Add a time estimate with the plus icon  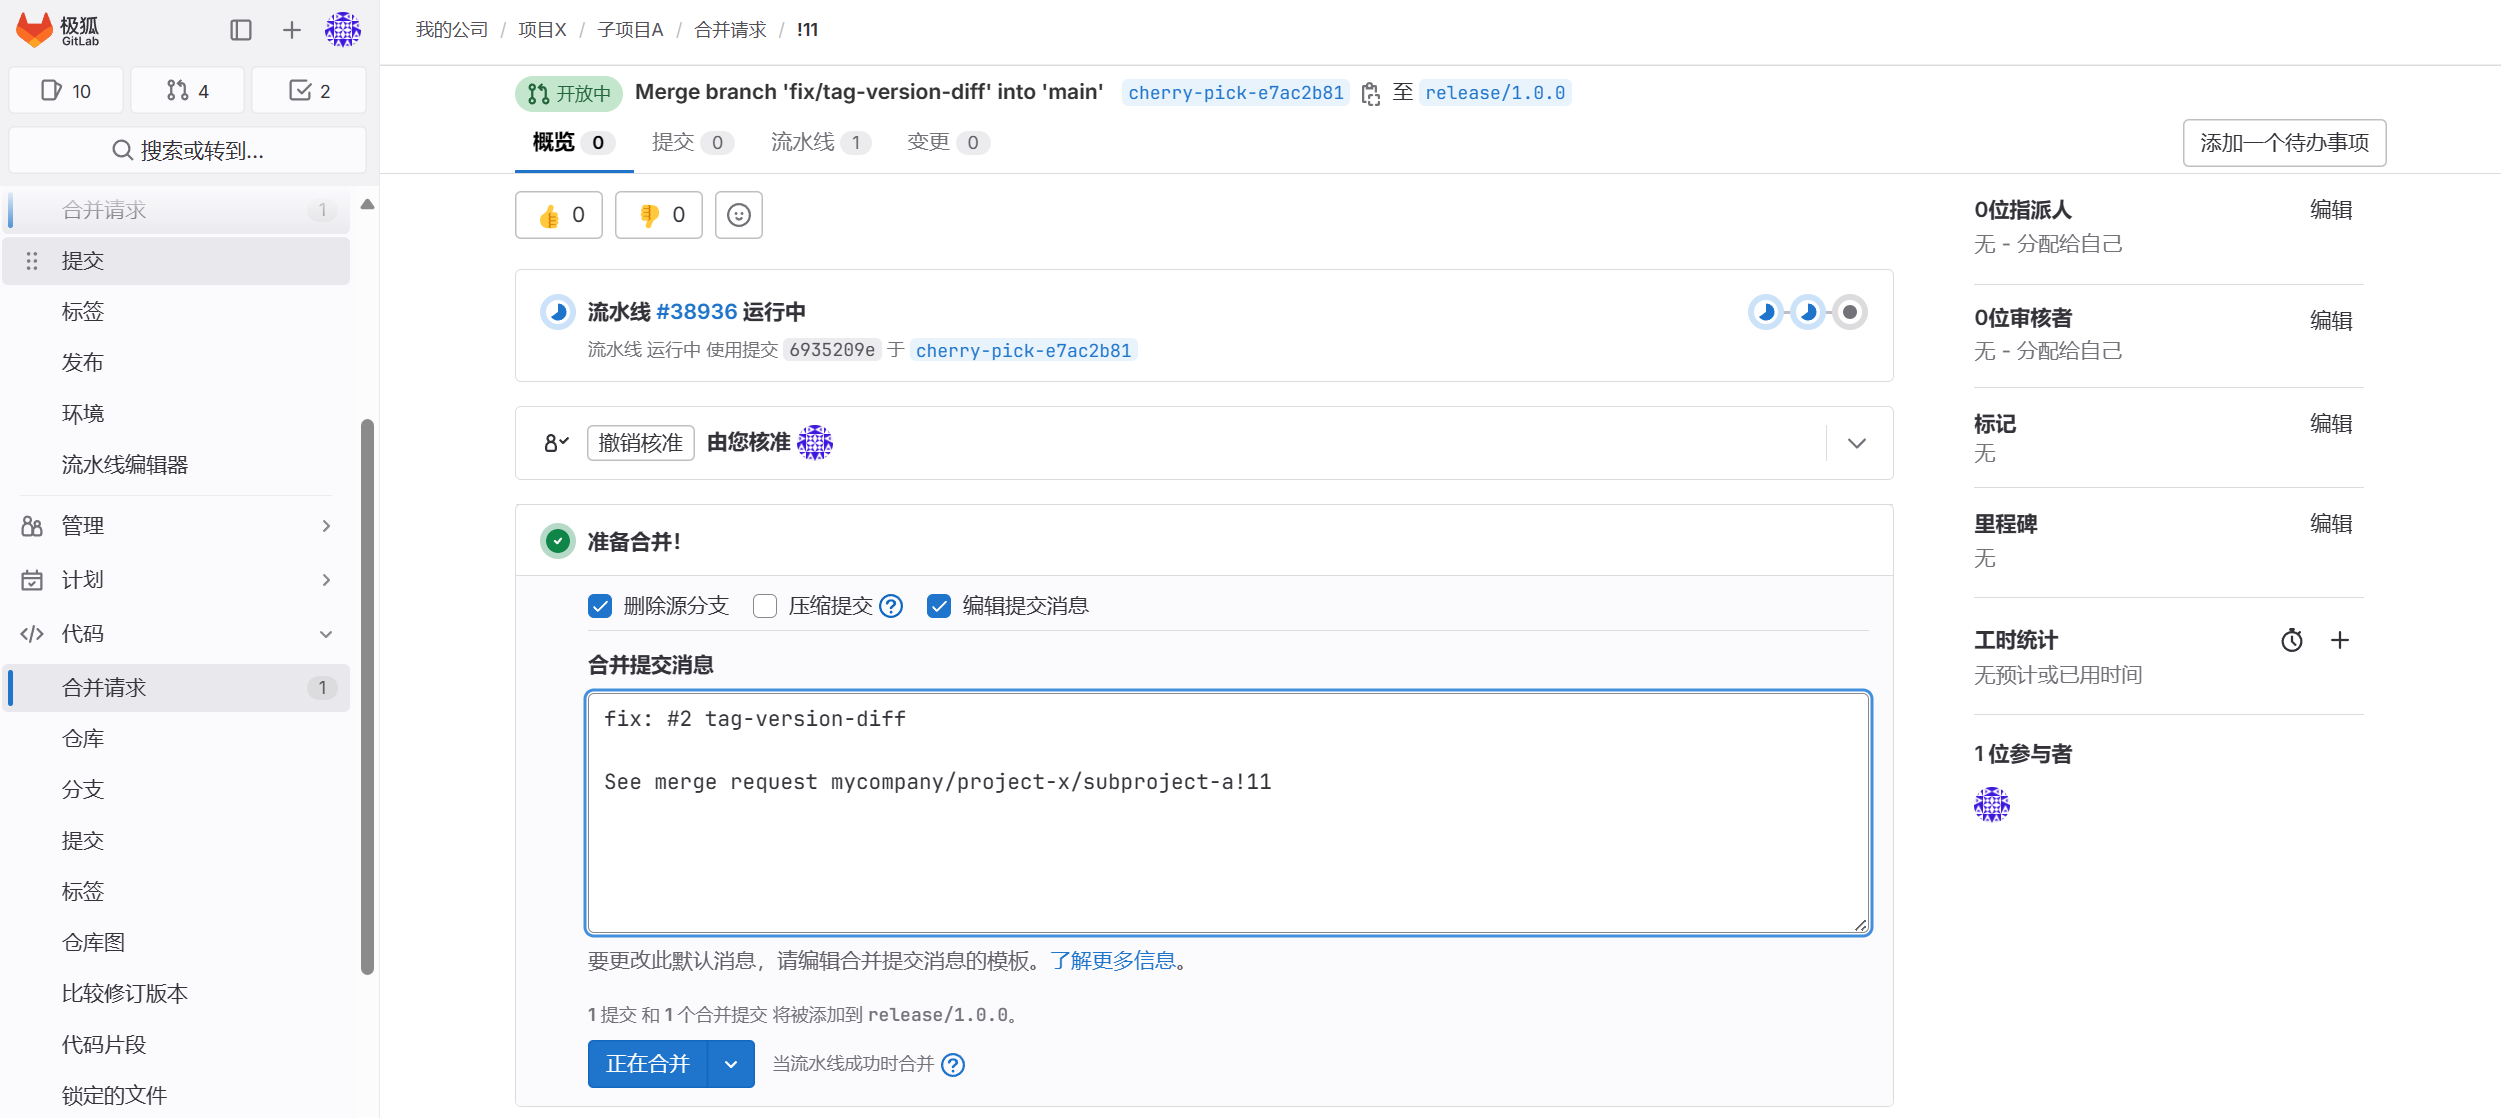pos(2341,640)
